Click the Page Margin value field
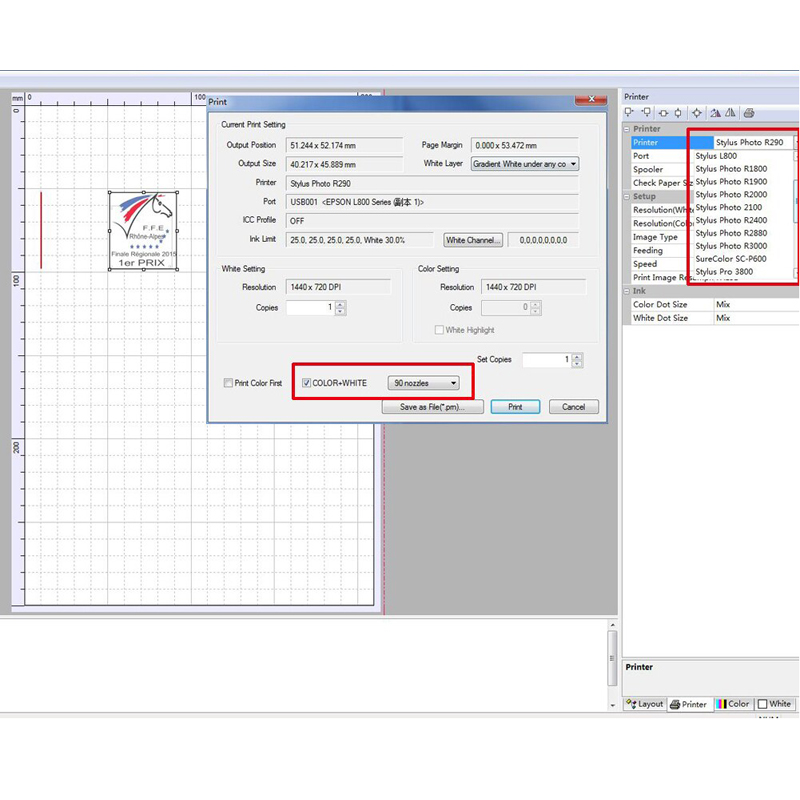The width and height of the screenshot is (800, 800). [525, 145]
